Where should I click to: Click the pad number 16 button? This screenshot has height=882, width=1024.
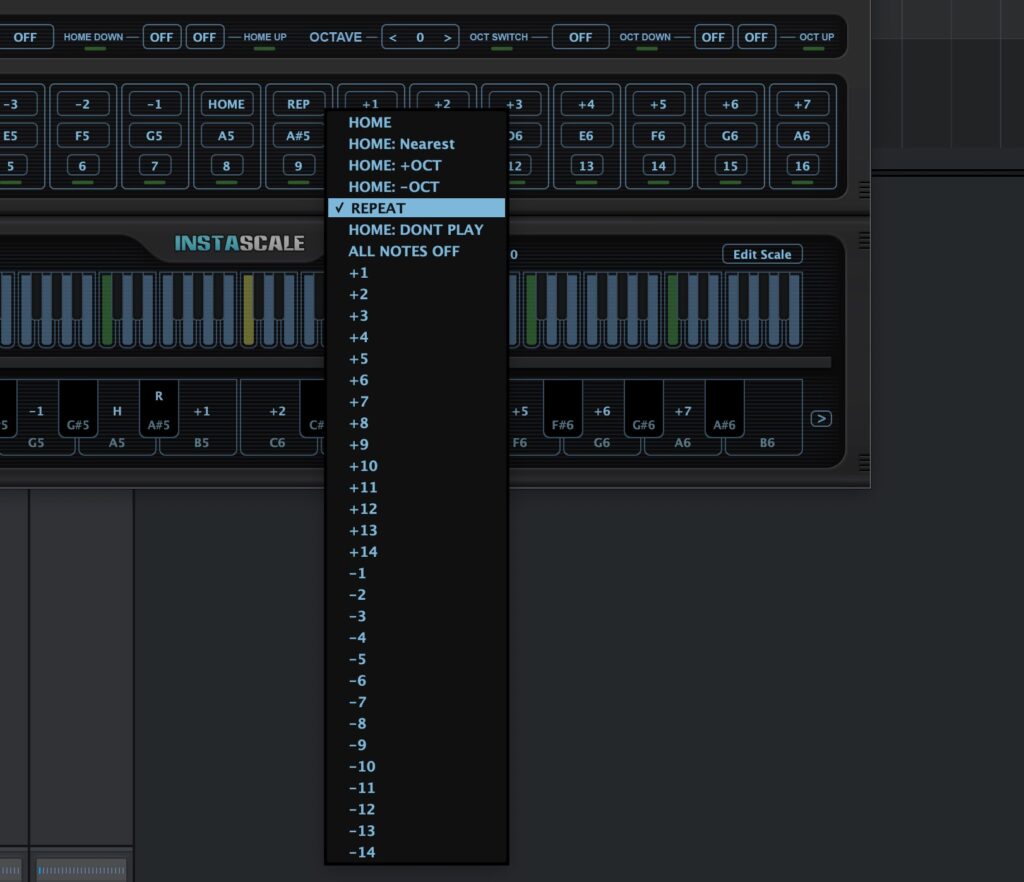[802, 166]
